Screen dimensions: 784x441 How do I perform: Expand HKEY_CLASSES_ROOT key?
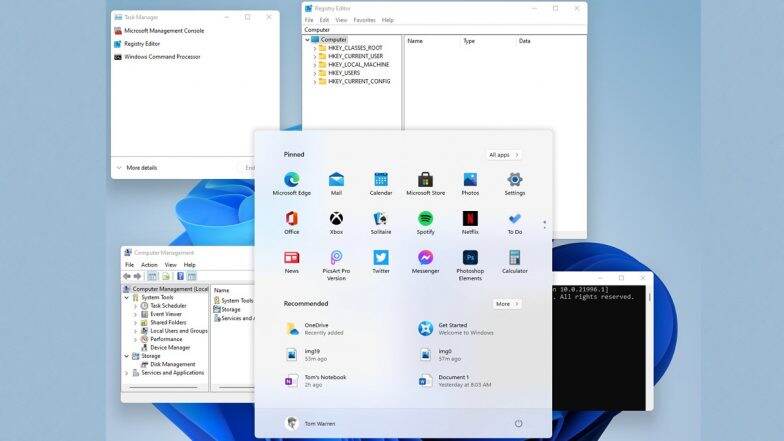pos(314,48)
